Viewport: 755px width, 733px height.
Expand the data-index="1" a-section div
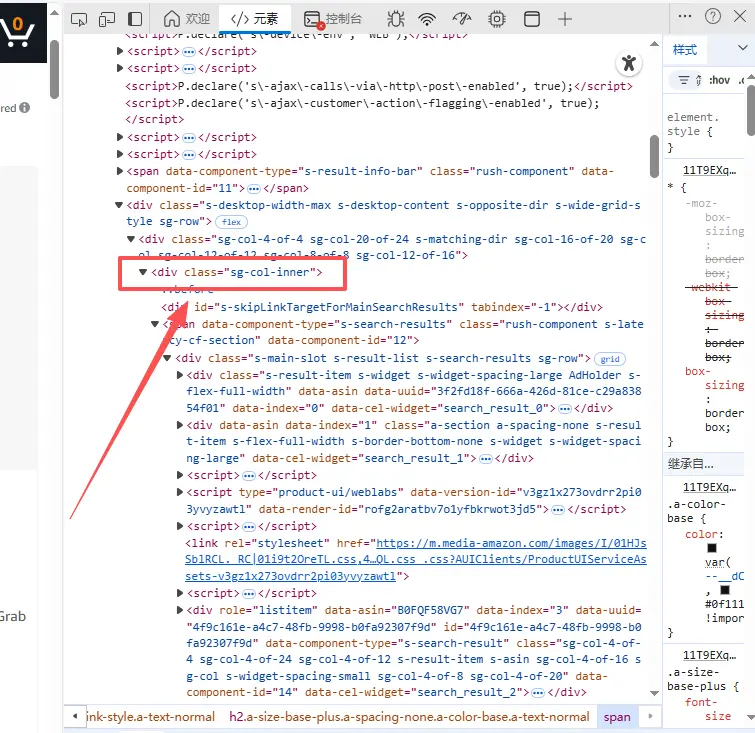click(180, 425)
